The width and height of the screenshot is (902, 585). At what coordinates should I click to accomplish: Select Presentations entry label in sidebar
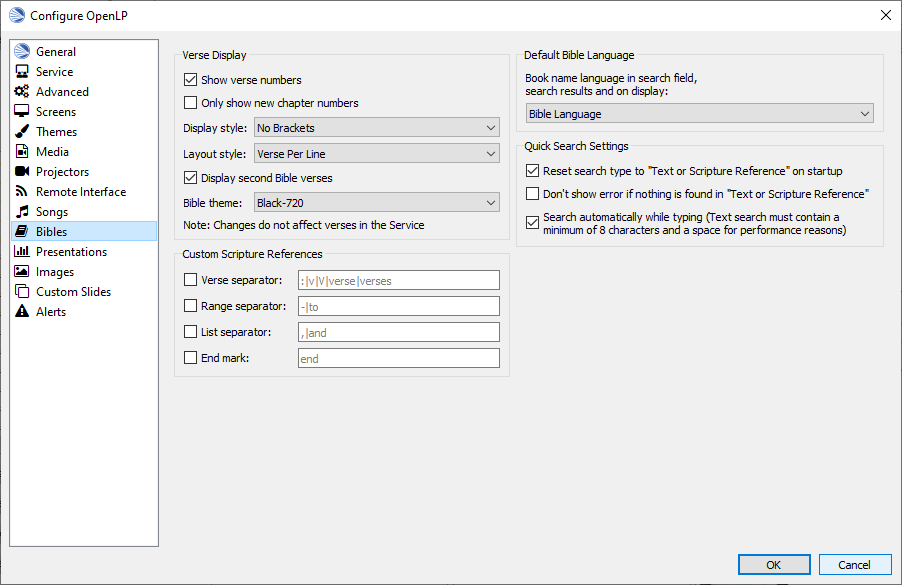[71, 252]
